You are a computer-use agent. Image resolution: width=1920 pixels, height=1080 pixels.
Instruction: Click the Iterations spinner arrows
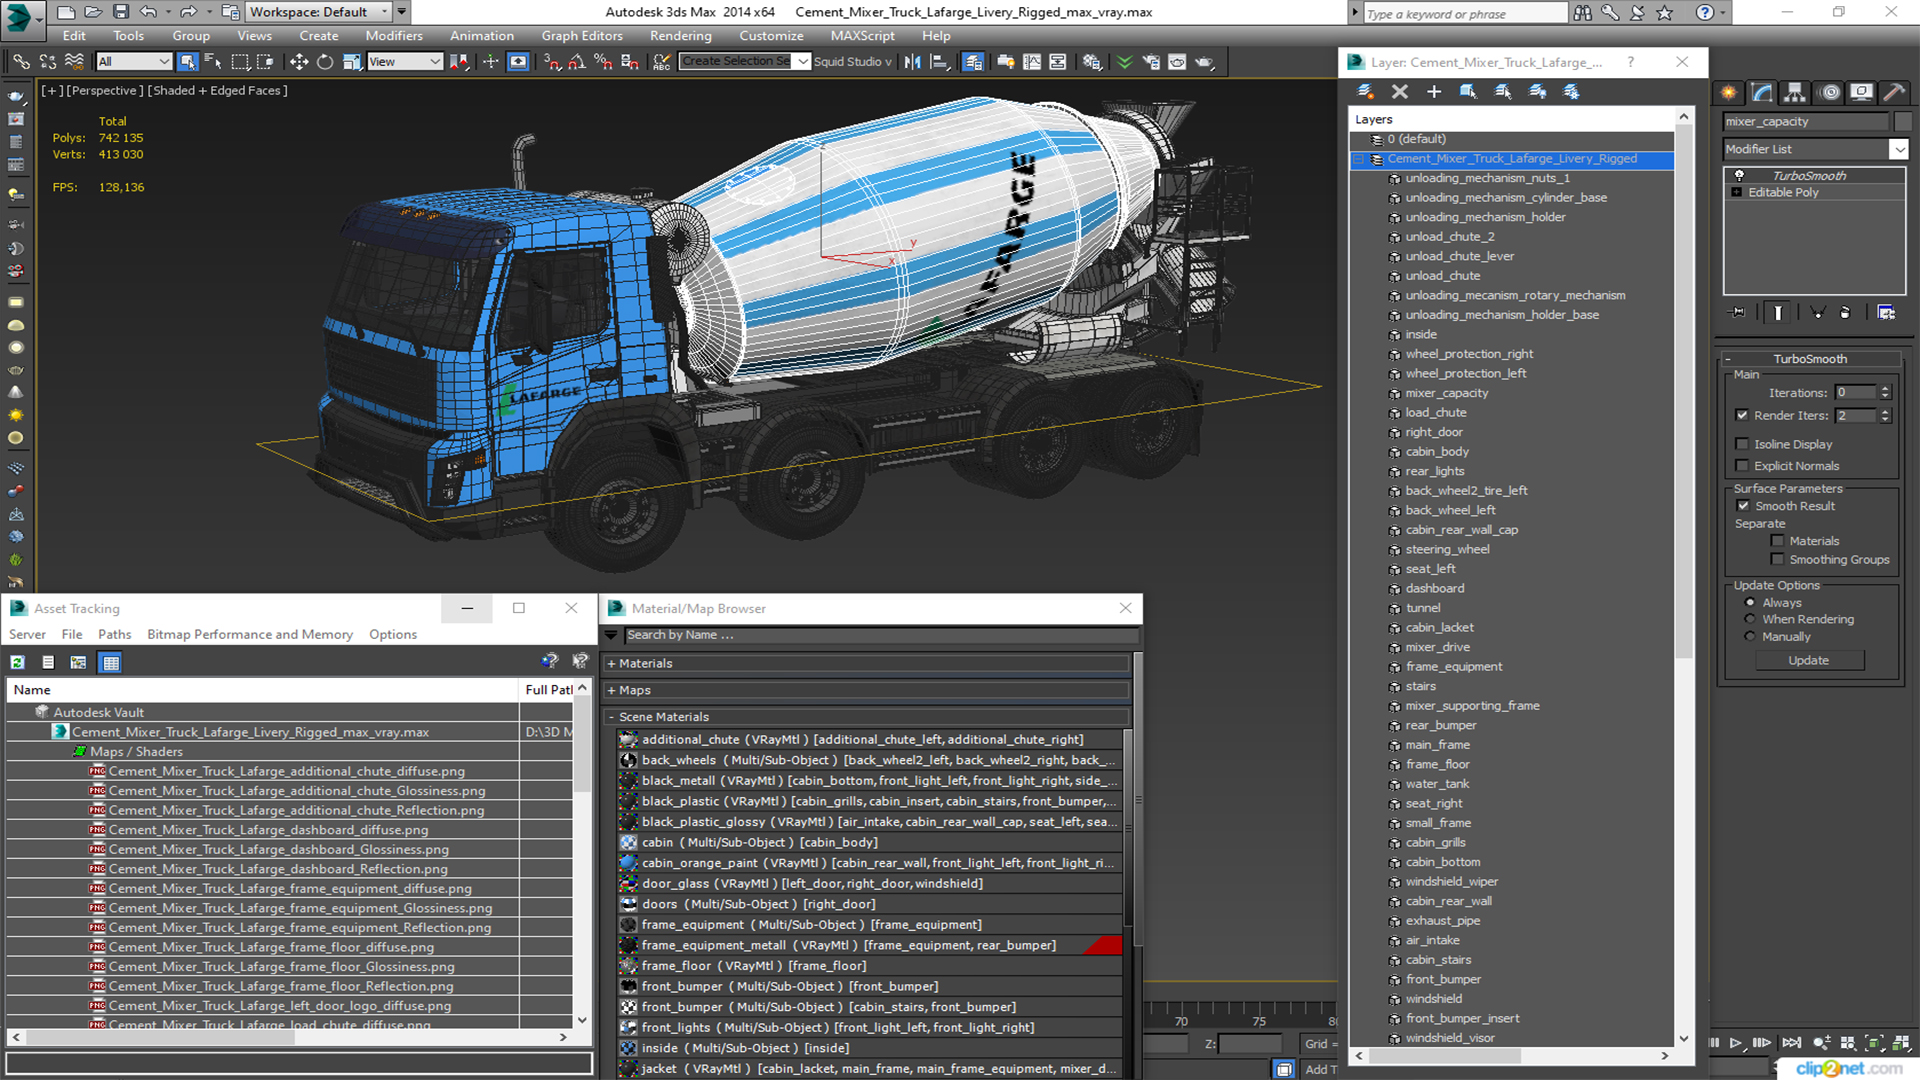point(1885,392)
